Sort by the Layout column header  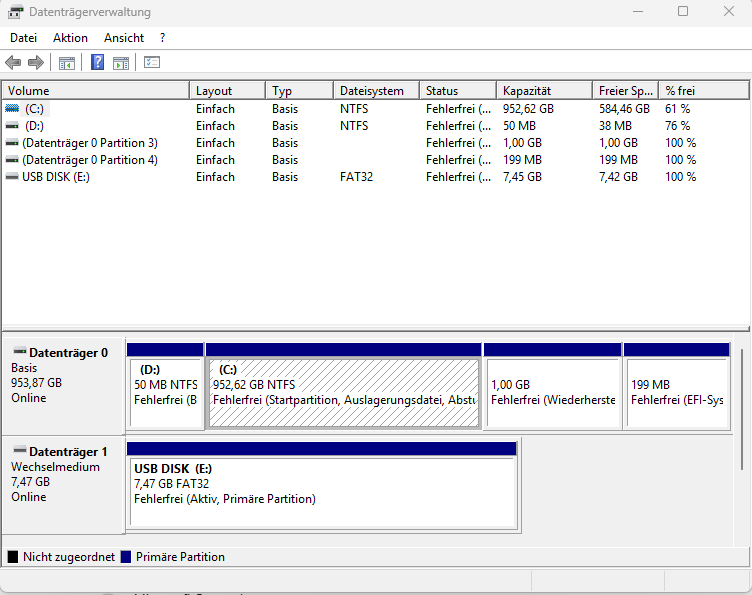(x=228, y=91)
